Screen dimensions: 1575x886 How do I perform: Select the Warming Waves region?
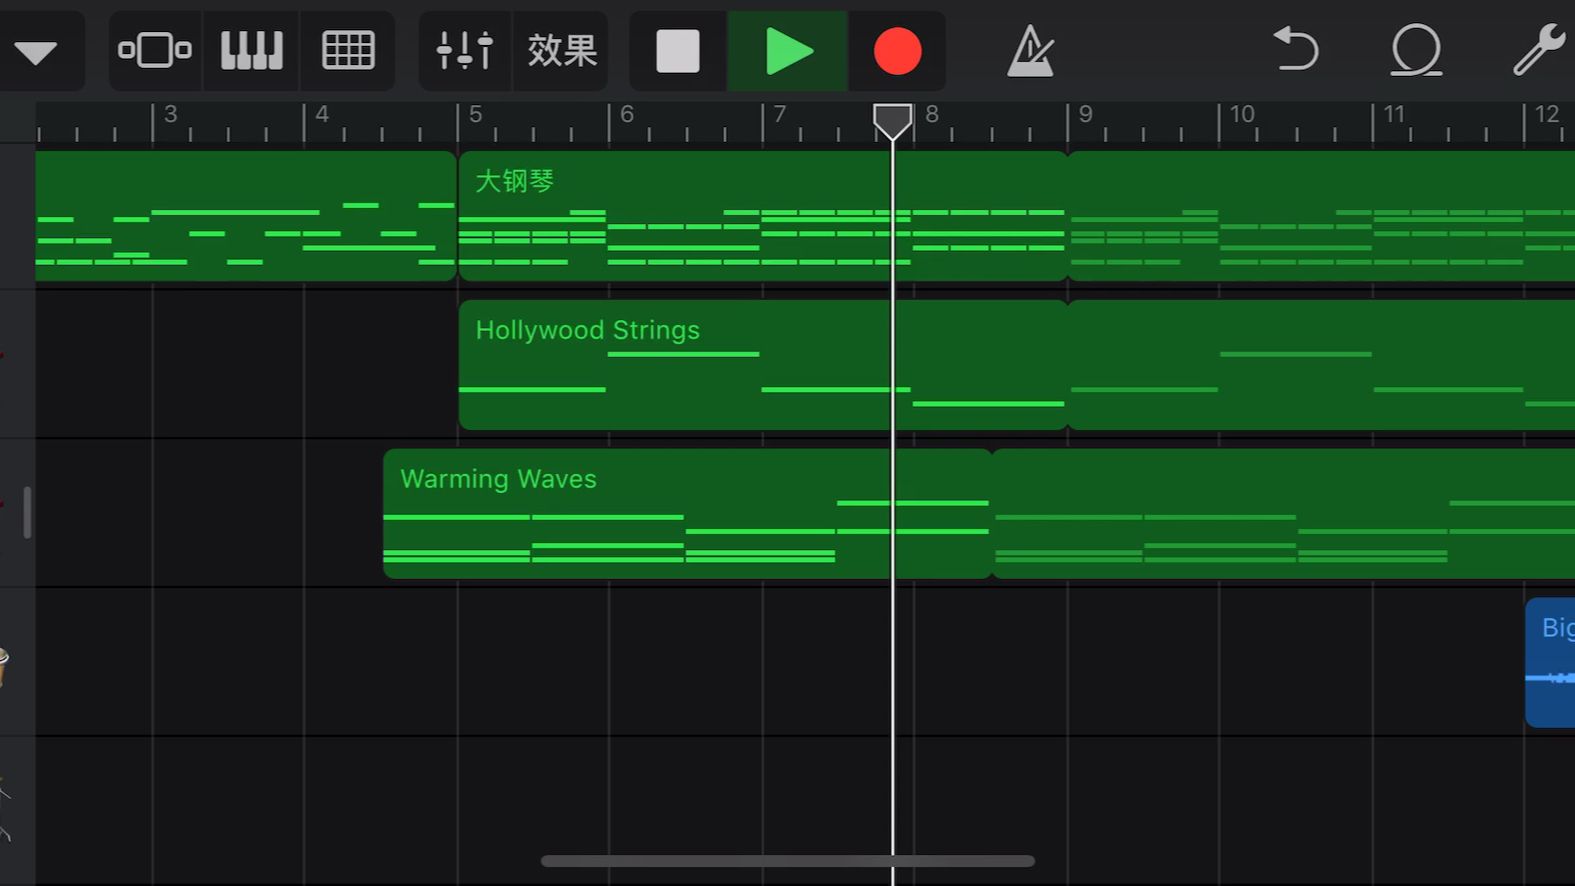coord(688,514)
